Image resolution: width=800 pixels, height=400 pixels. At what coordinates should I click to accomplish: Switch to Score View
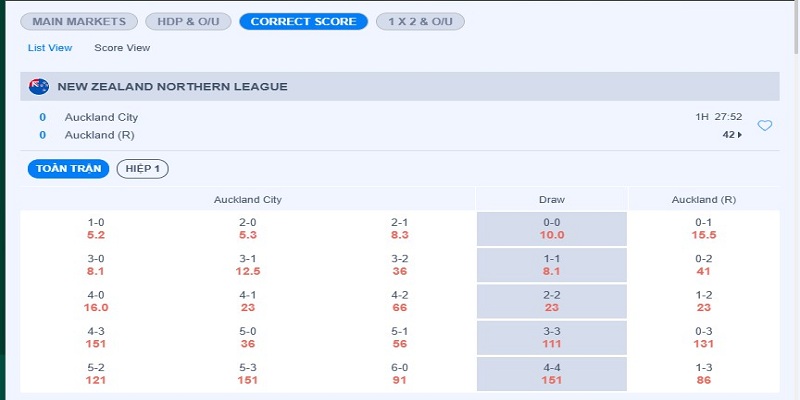click(122, 47)
